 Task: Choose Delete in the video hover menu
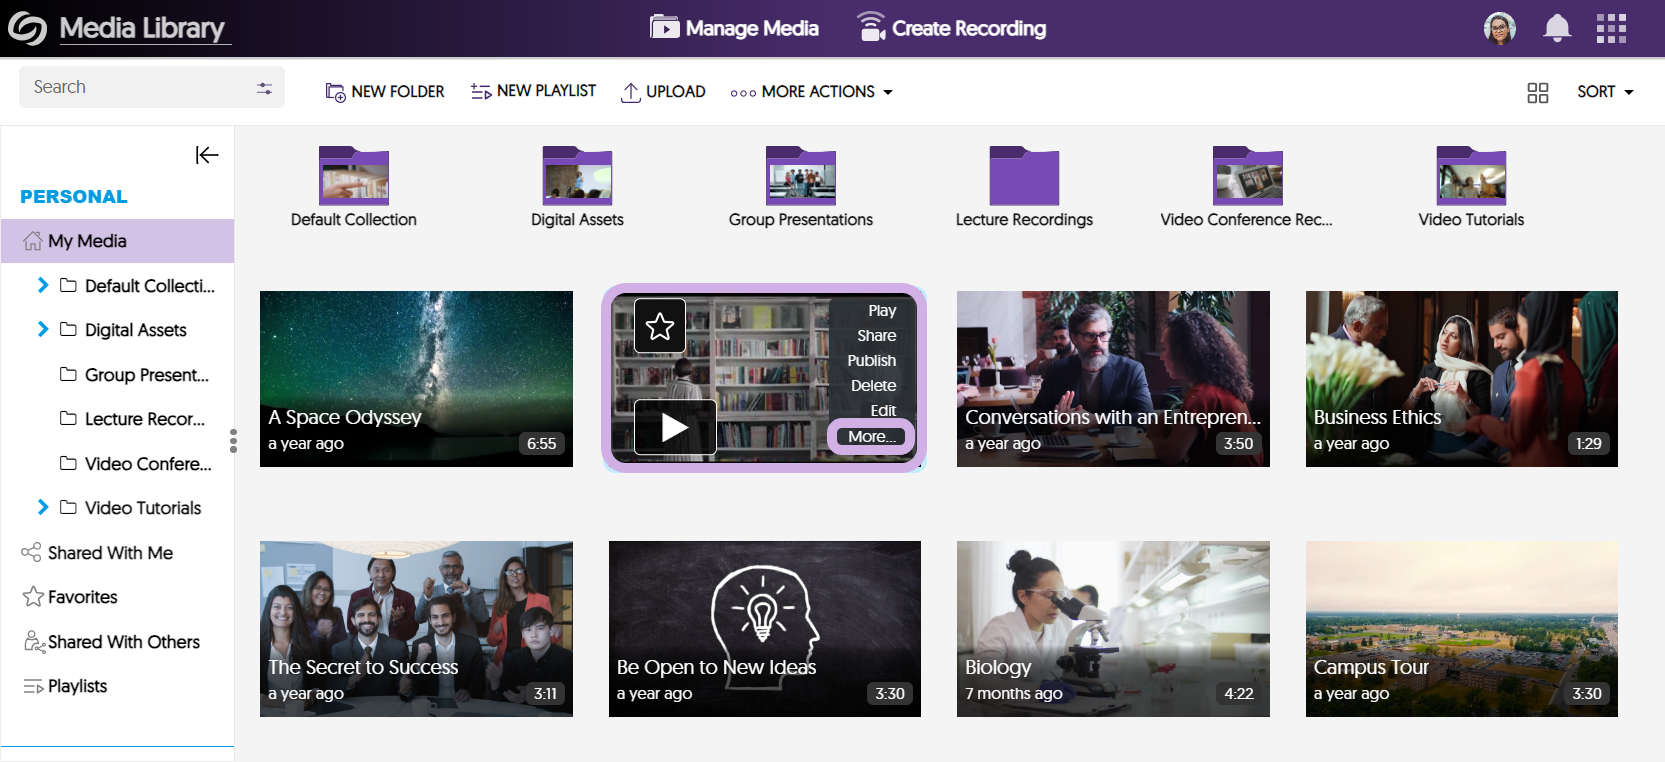[873, 386]
